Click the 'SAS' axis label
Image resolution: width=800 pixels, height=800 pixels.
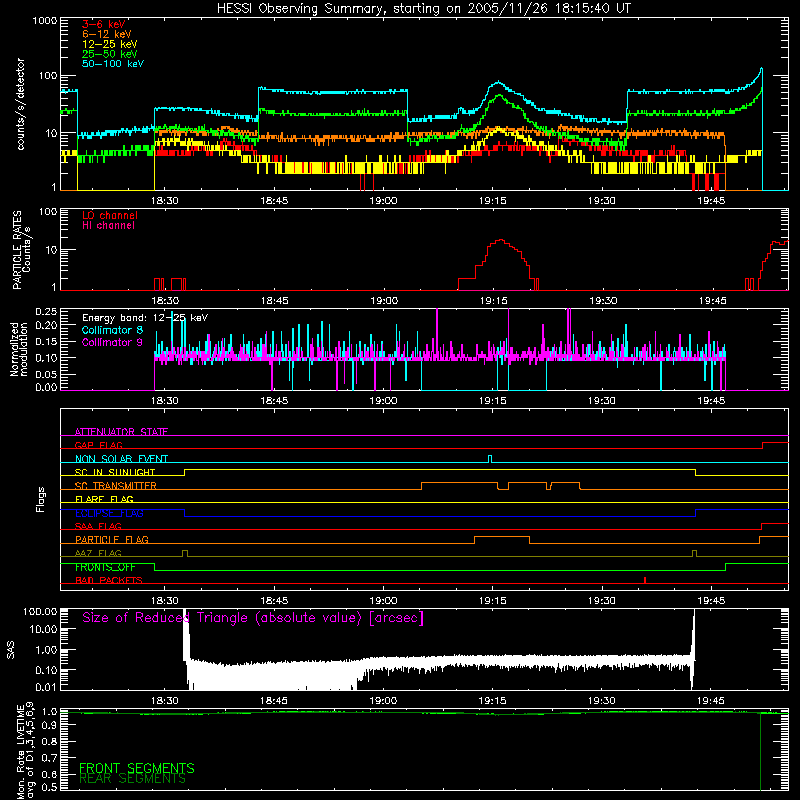(11, 650)
